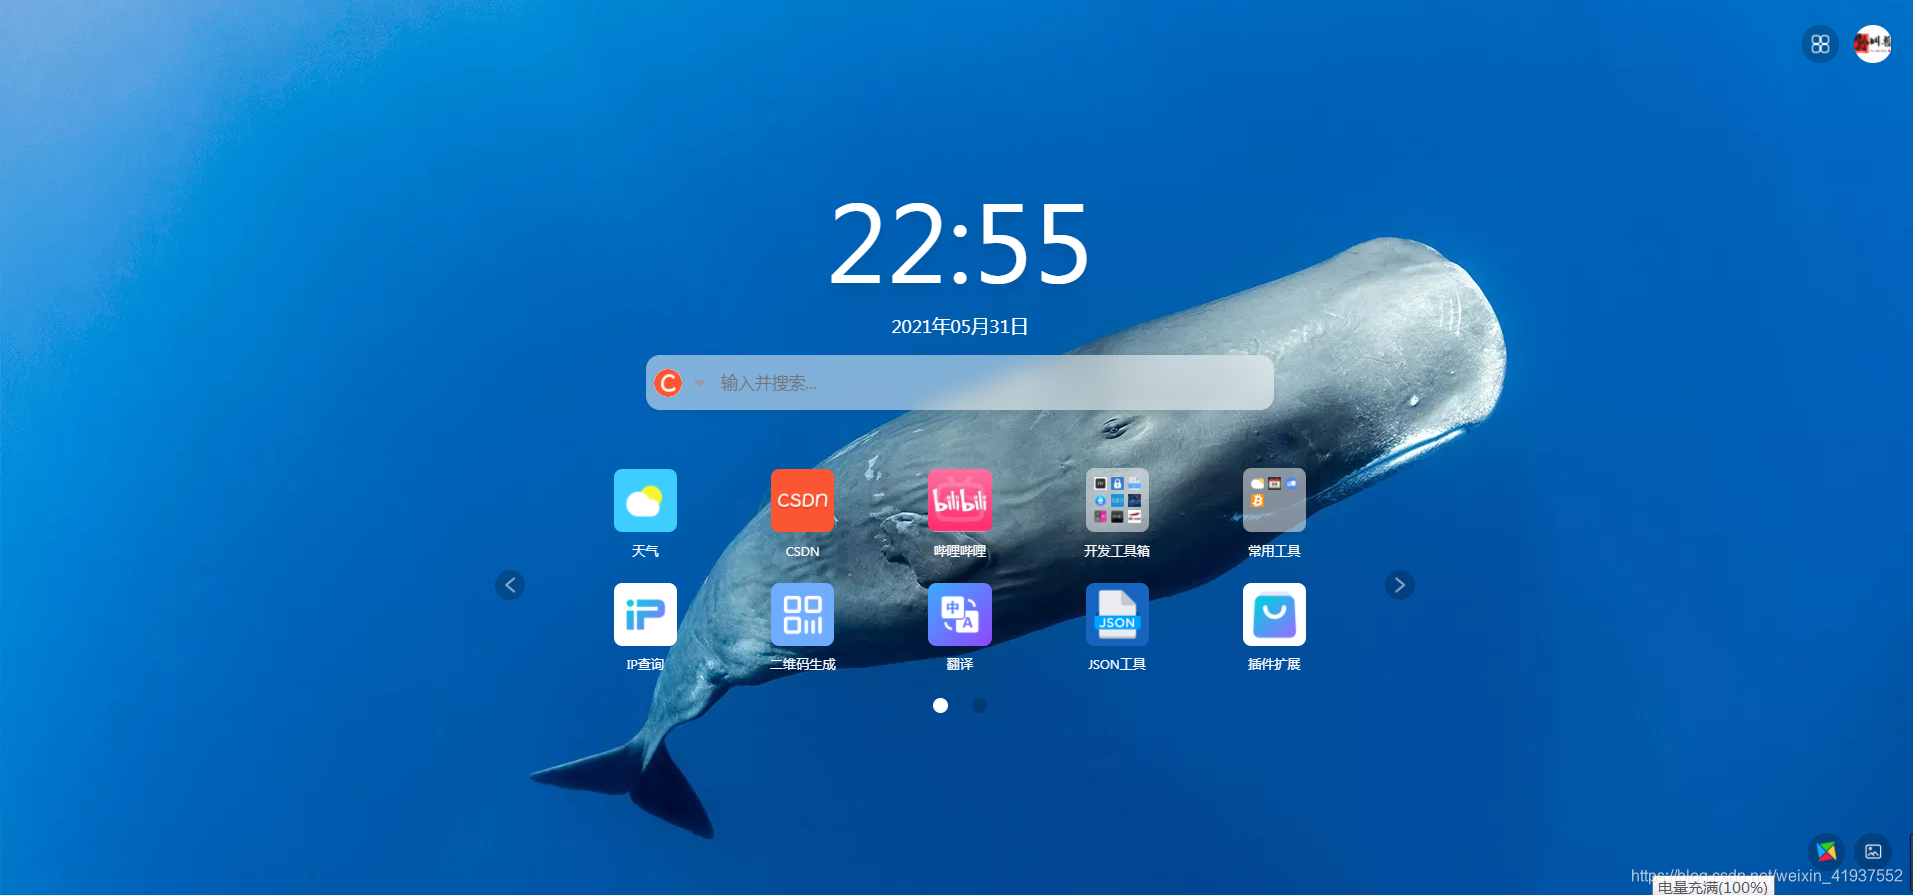
Task: Open the 翻译 translate icon
Action: [960, 614]
